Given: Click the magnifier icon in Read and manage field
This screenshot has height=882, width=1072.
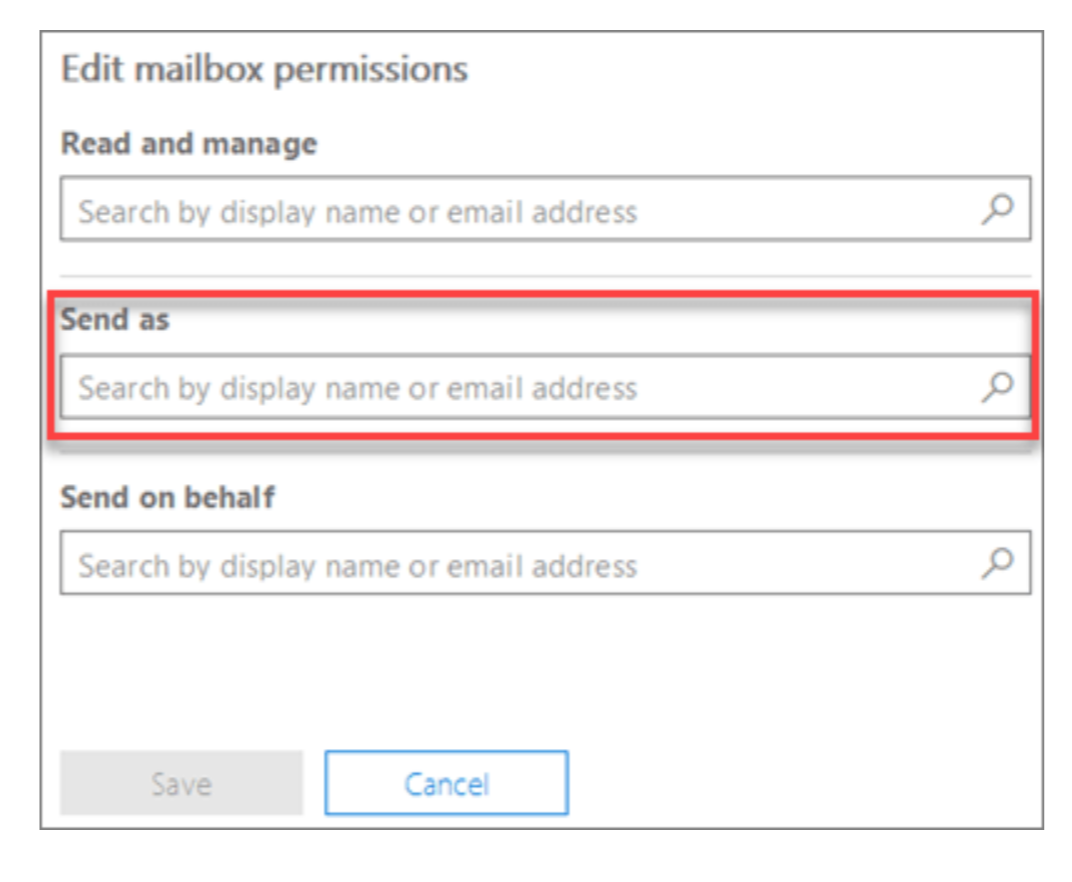Looking at the screenshot, I should pyautogui.click(x=997, y=209).
